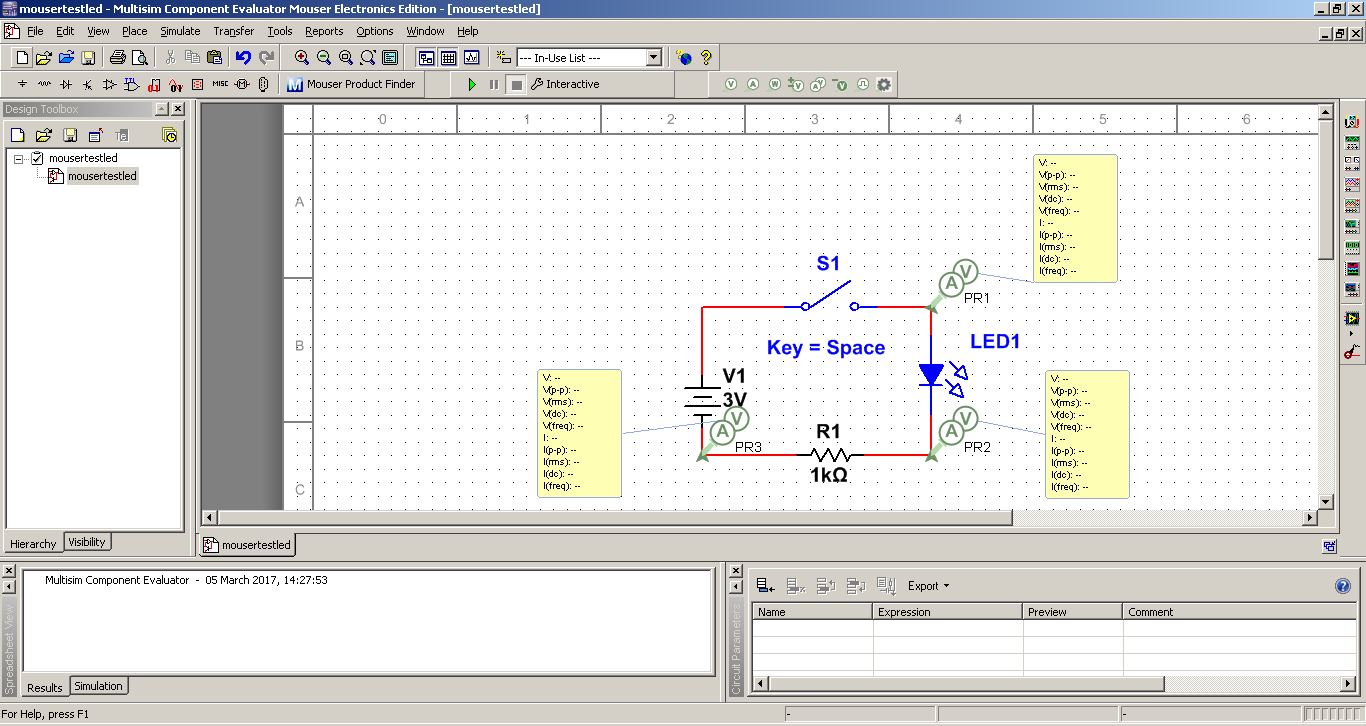Image resolution: width=1366 pixels, height=726 pixels.
Task: Open the In-Use List dropdown
Action: pos(654,58)
